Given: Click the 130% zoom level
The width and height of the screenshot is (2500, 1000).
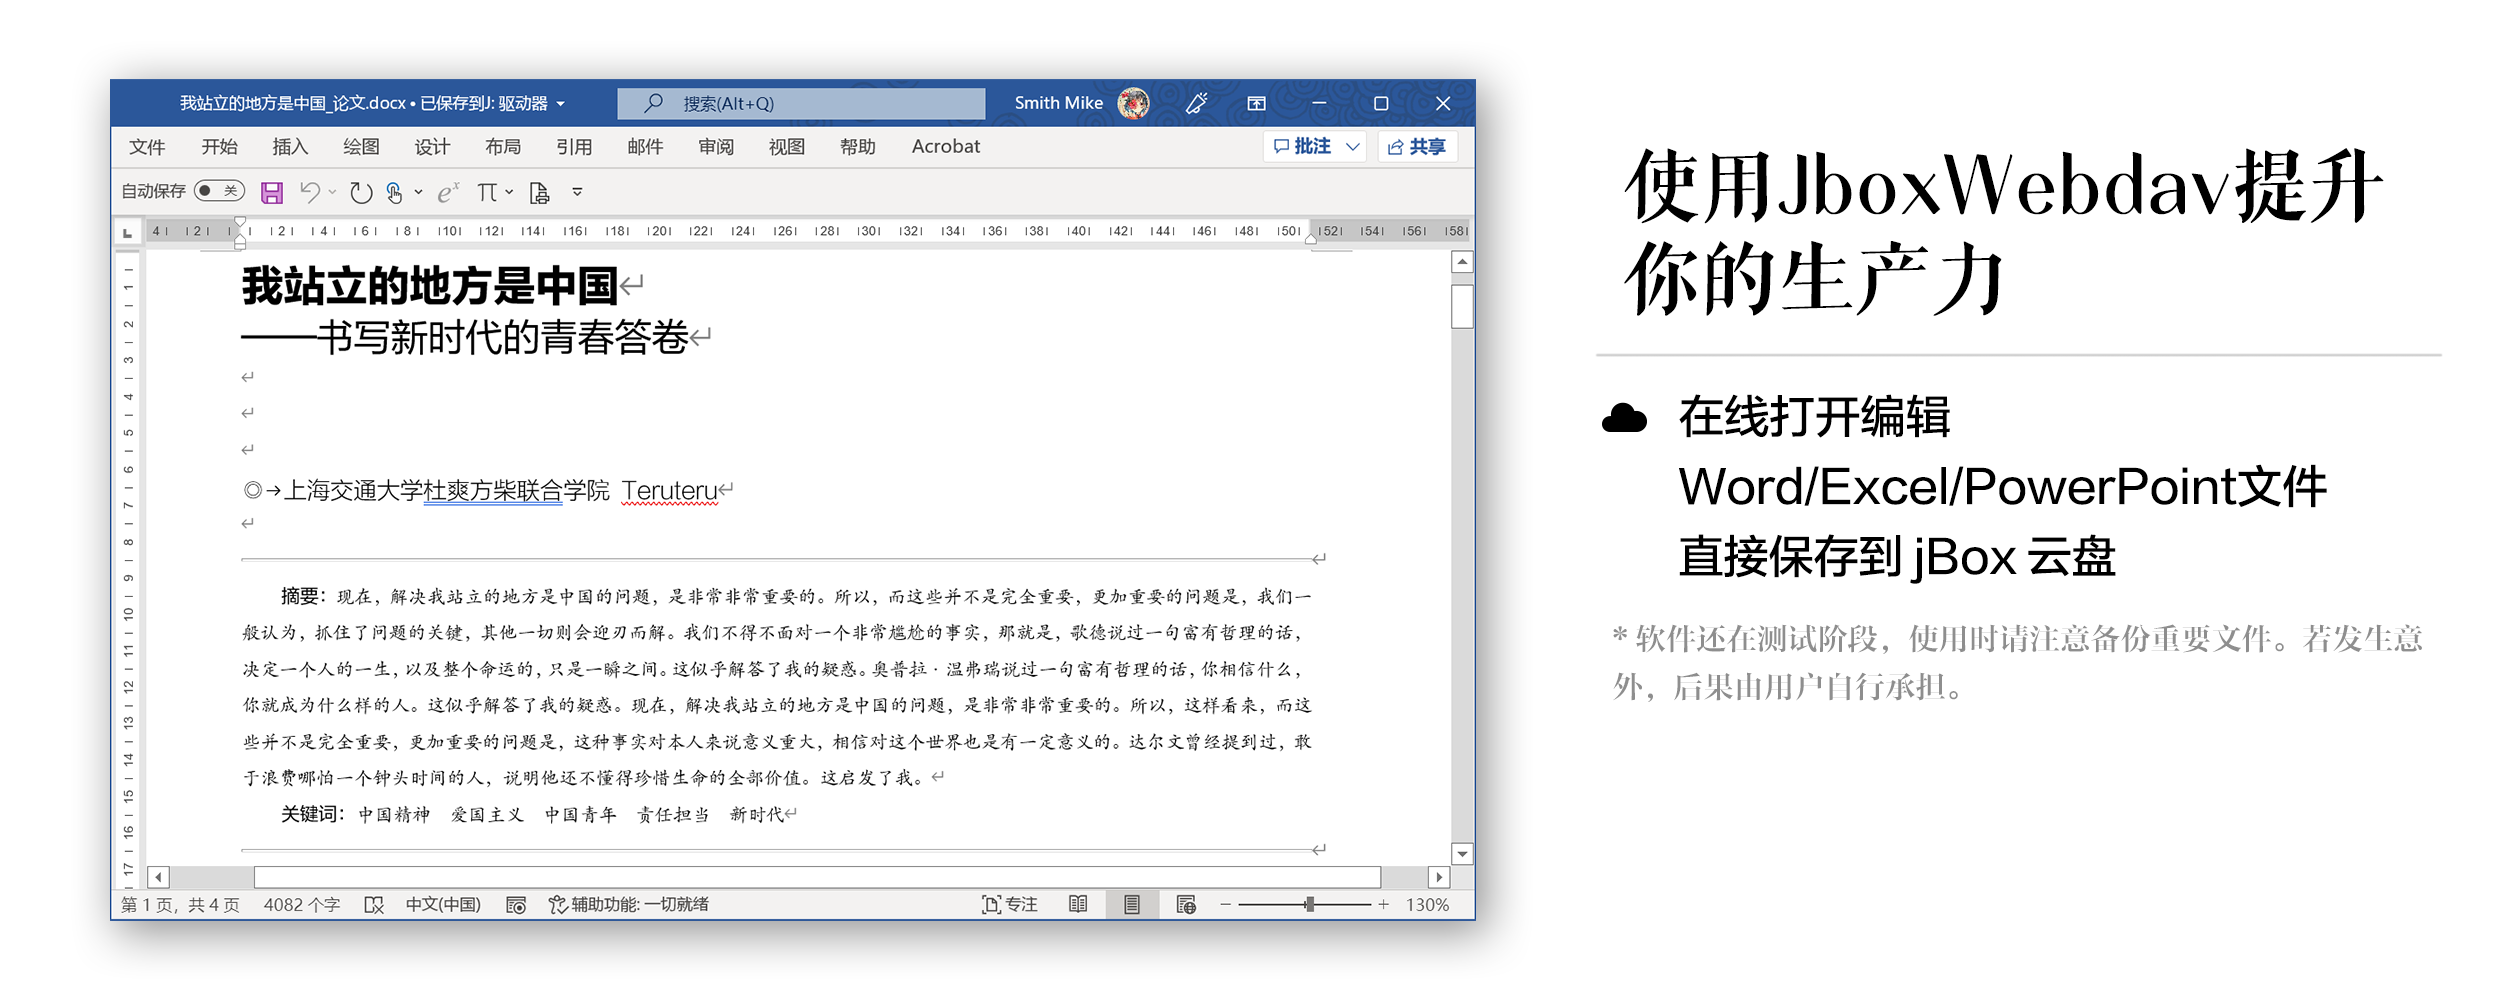Looking at the screenshot, I should click(1427, 905).
